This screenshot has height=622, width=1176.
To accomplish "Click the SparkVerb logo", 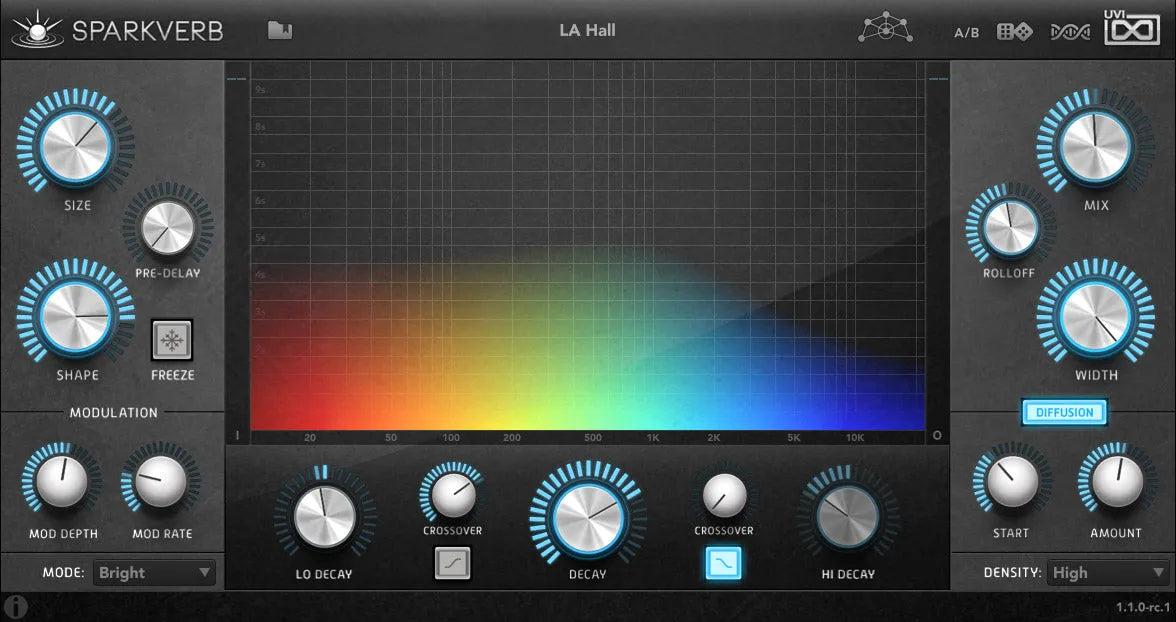I will click(120, 30).
